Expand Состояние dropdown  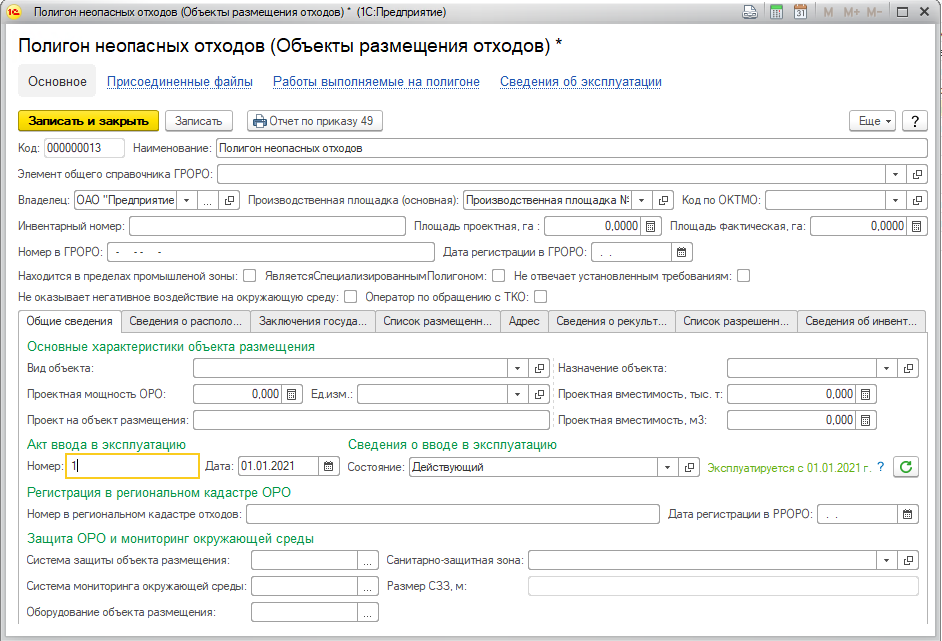pos(667,467)
